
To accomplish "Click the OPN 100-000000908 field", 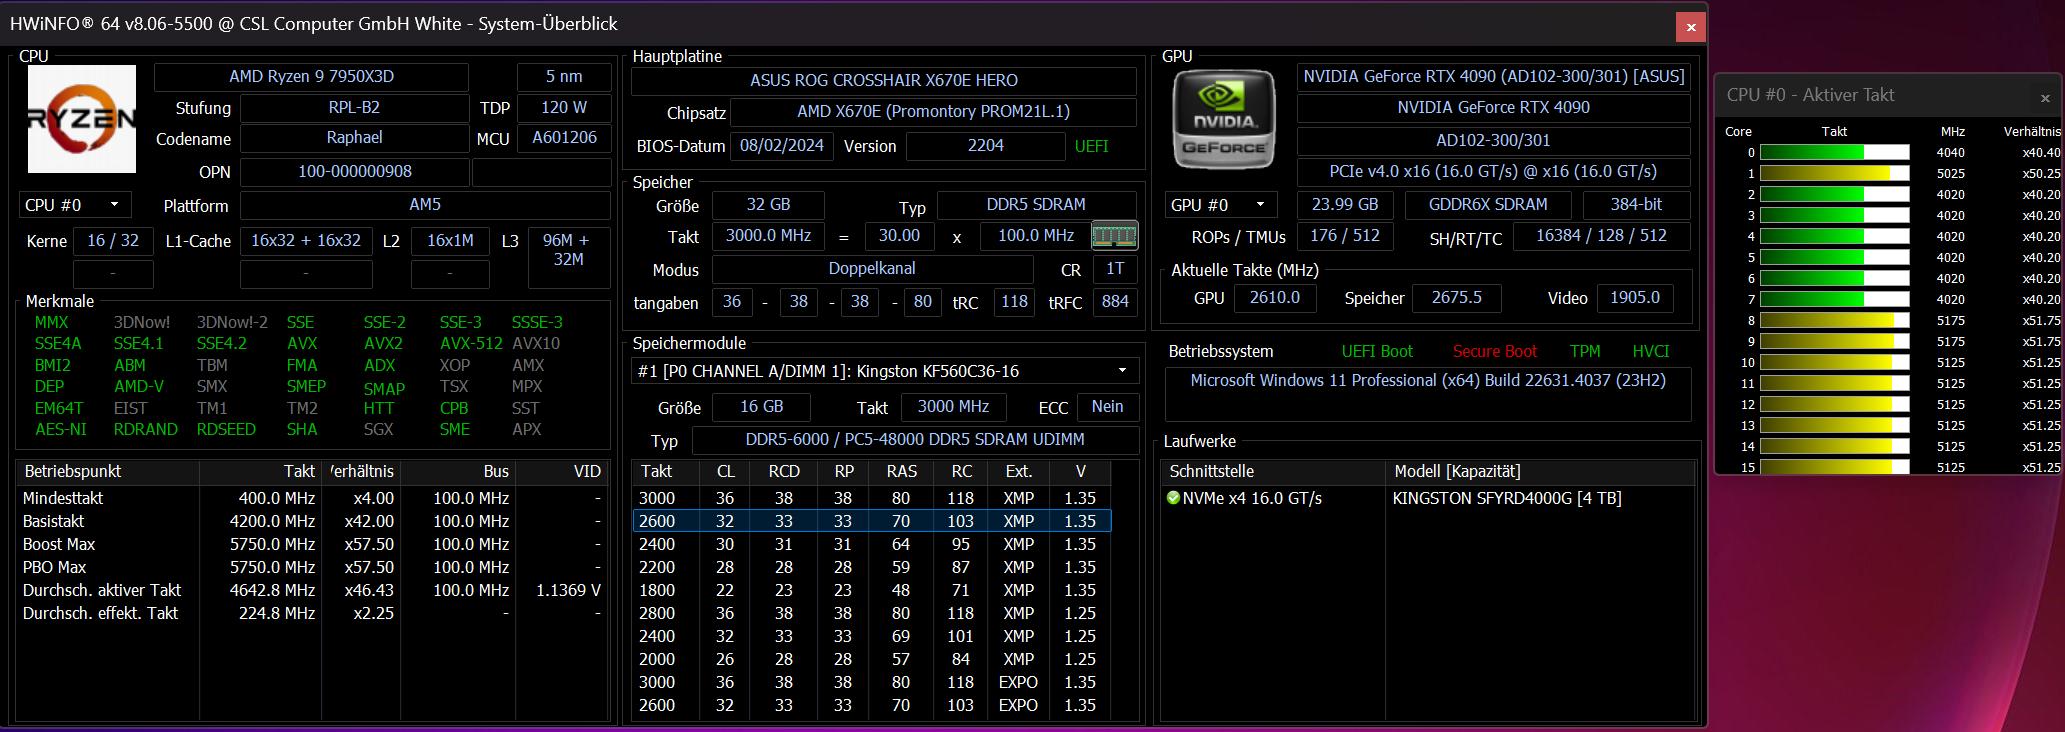I will click(355, 172).
